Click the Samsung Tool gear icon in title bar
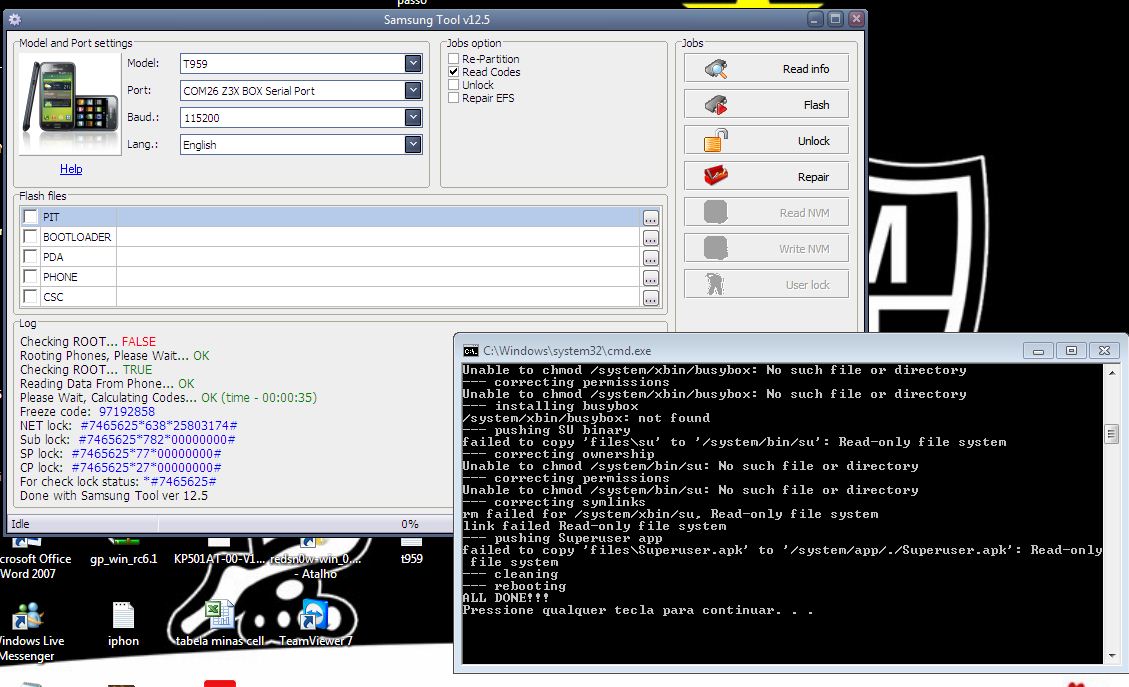Image resolution: width=1129 pixels, height=687 pixels. tap(14, 19)
